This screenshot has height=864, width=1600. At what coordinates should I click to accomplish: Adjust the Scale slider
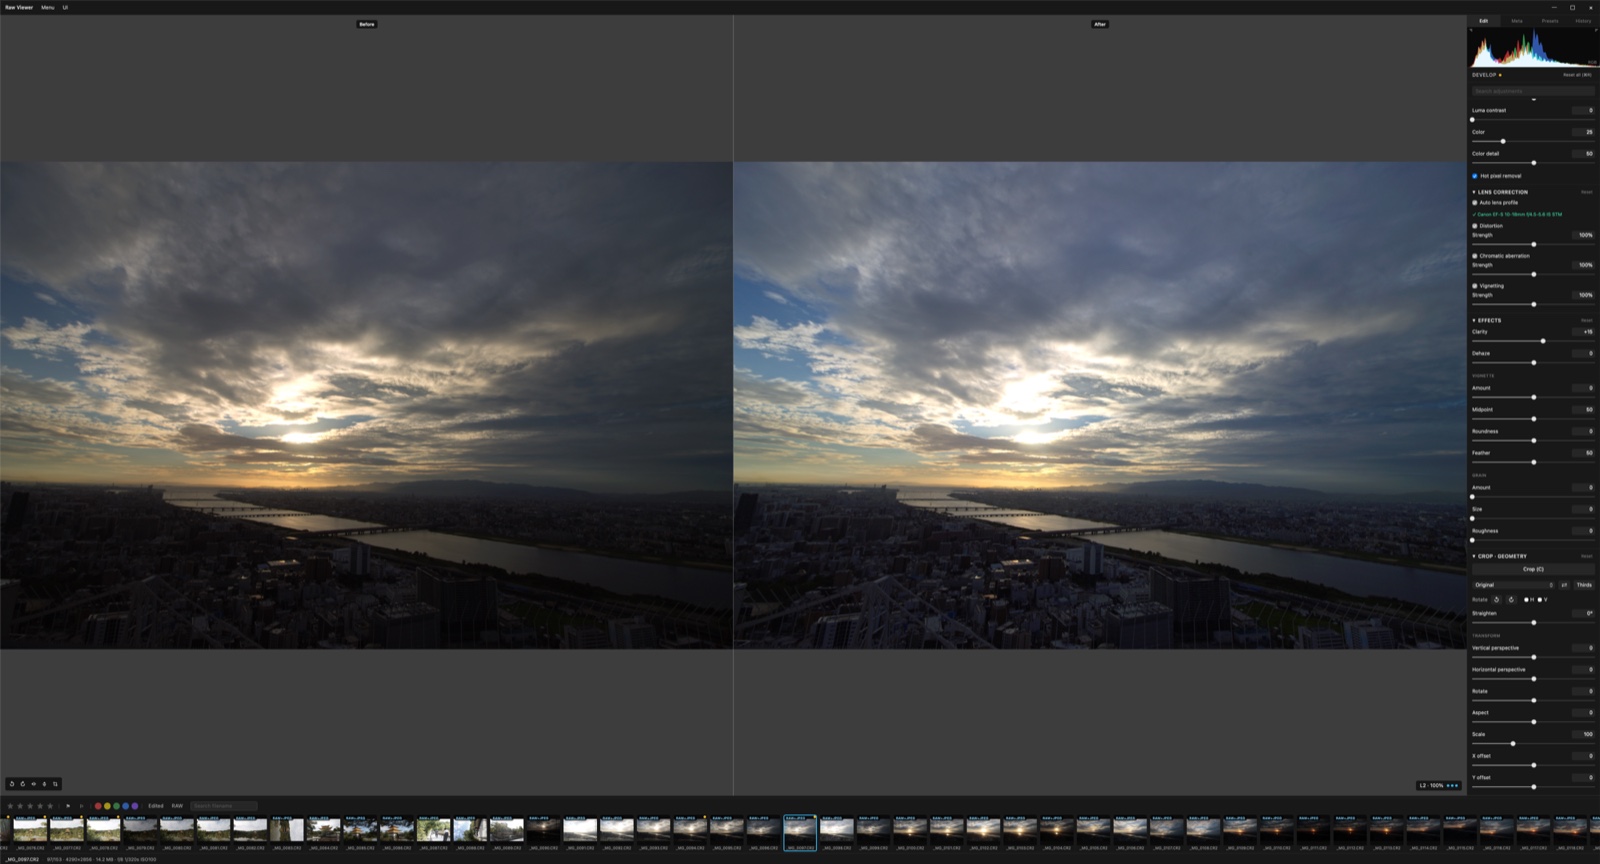coord(1533,744)
